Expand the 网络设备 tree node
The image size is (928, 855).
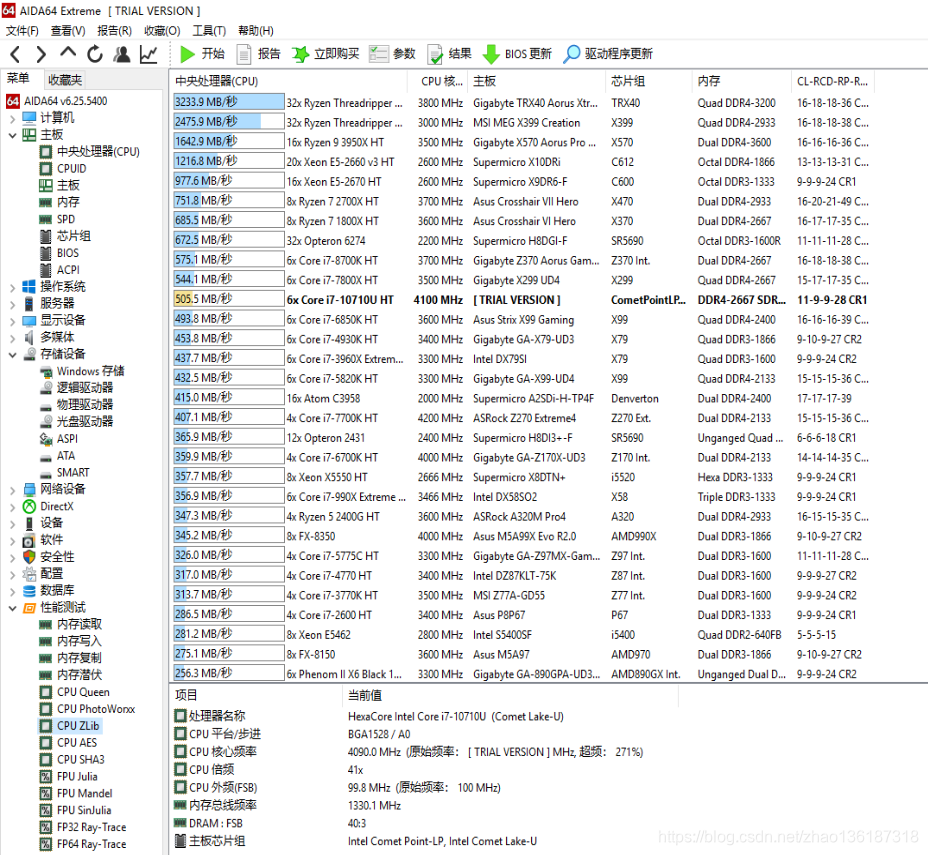click(12, 489)
